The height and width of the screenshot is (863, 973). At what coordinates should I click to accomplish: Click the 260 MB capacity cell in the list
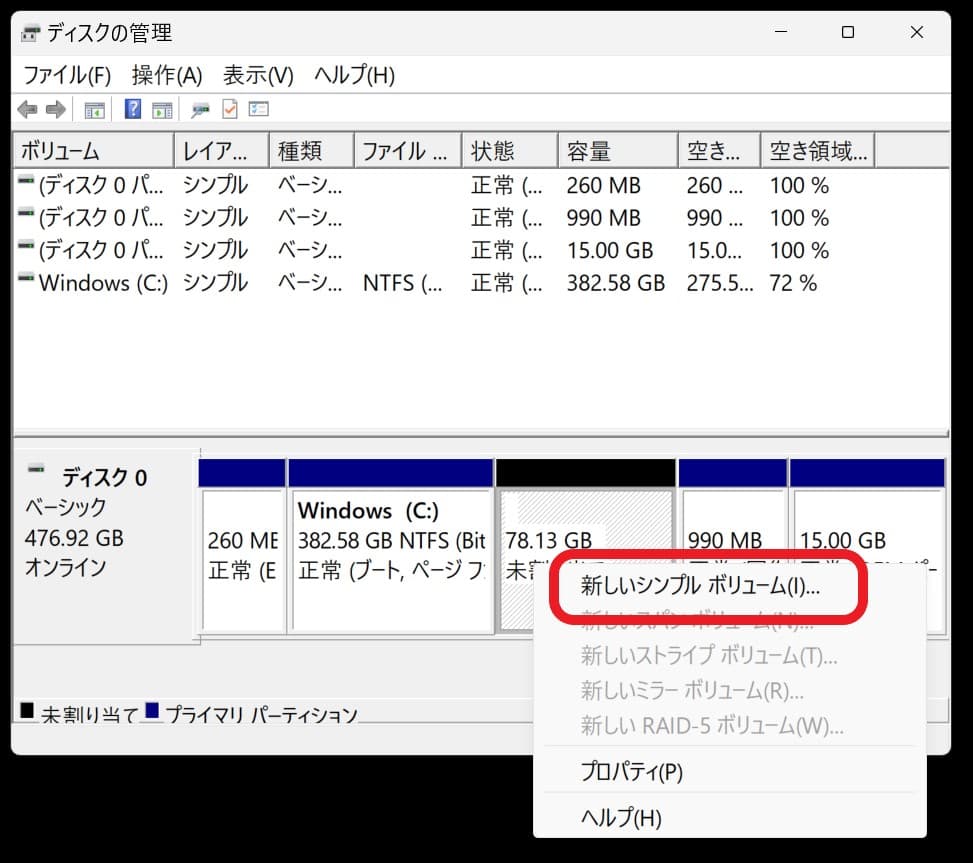coord(603,186)
